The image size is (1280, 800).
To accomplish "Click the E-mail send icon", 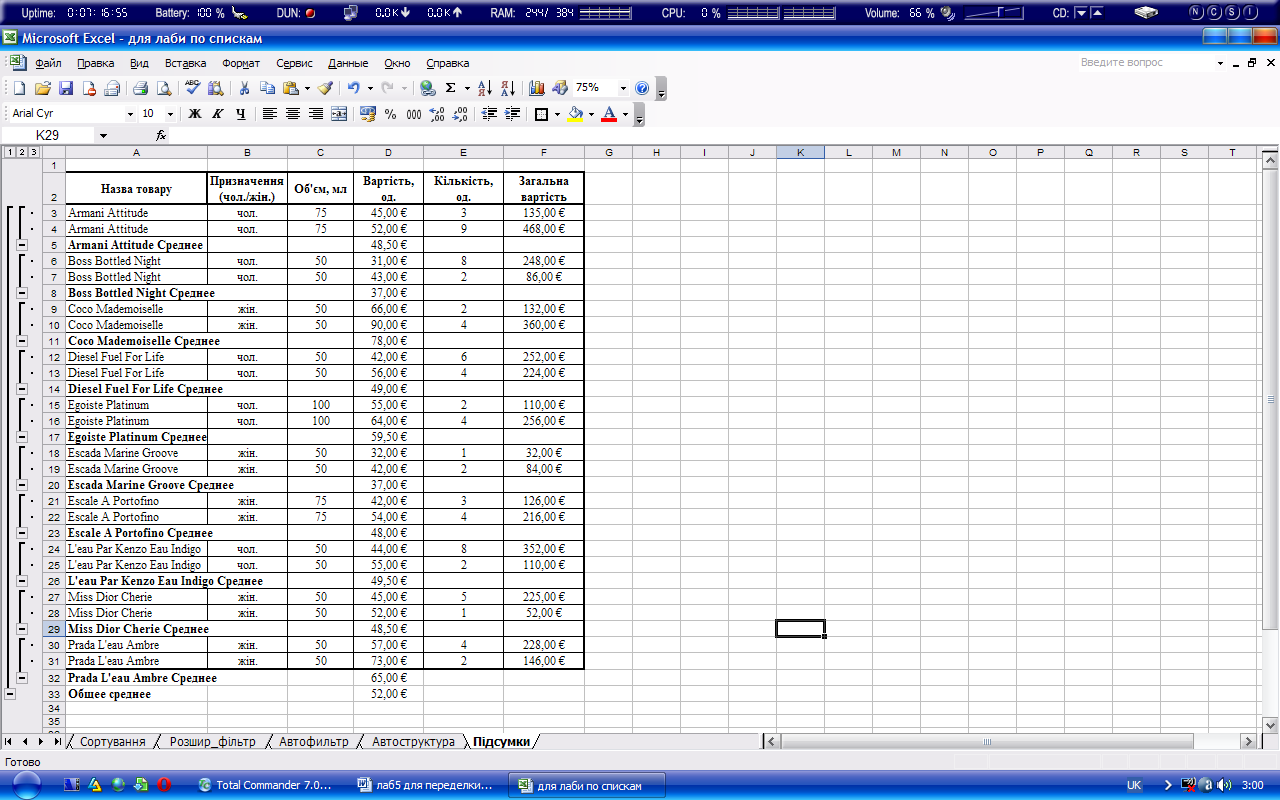I will [111, 88].
